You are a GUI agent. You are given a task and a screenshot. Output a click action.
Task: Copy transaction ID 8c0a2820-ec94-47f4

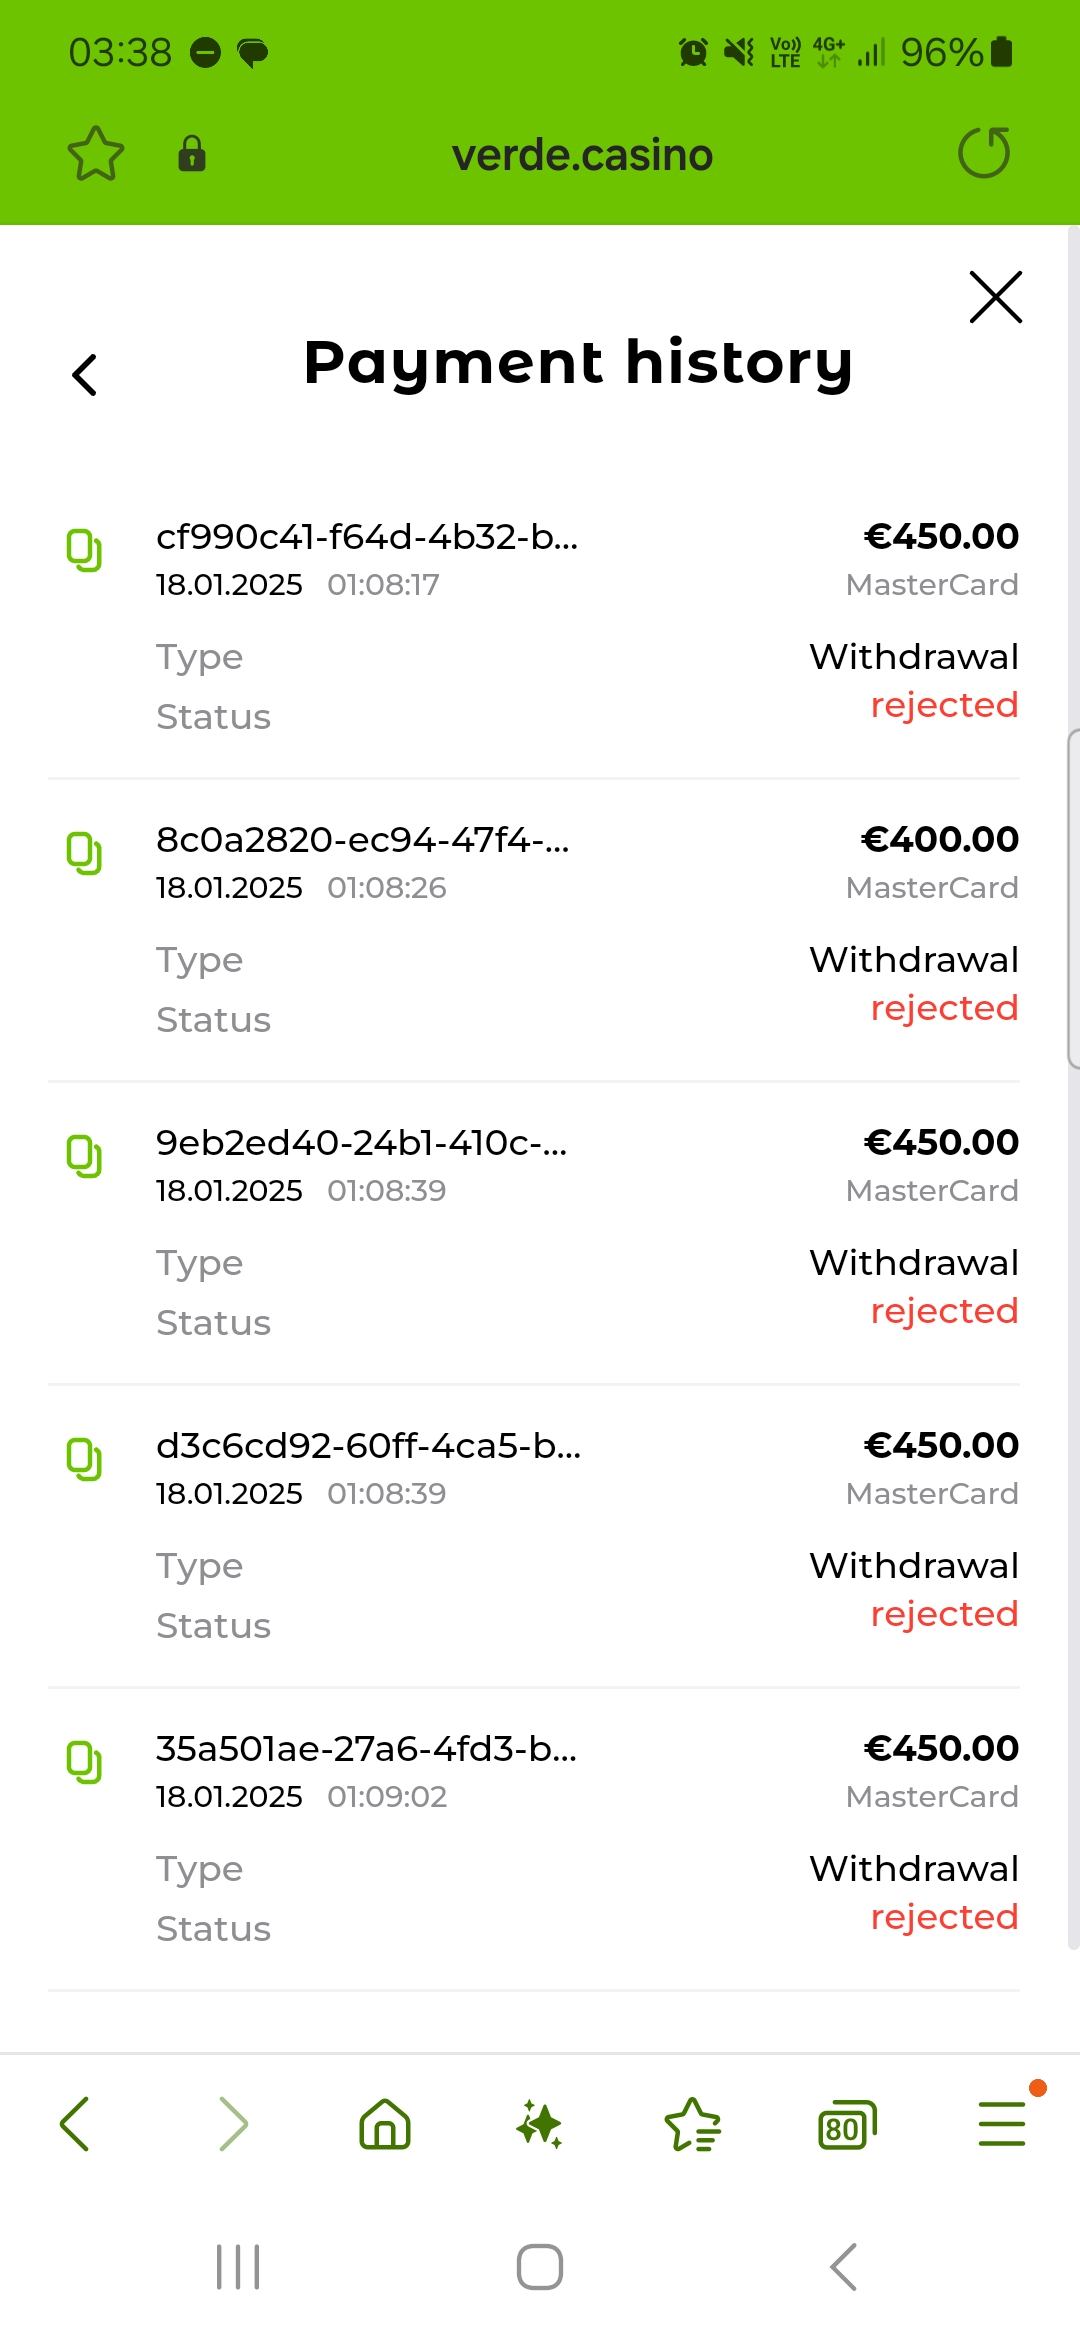(x=84, y=854)
